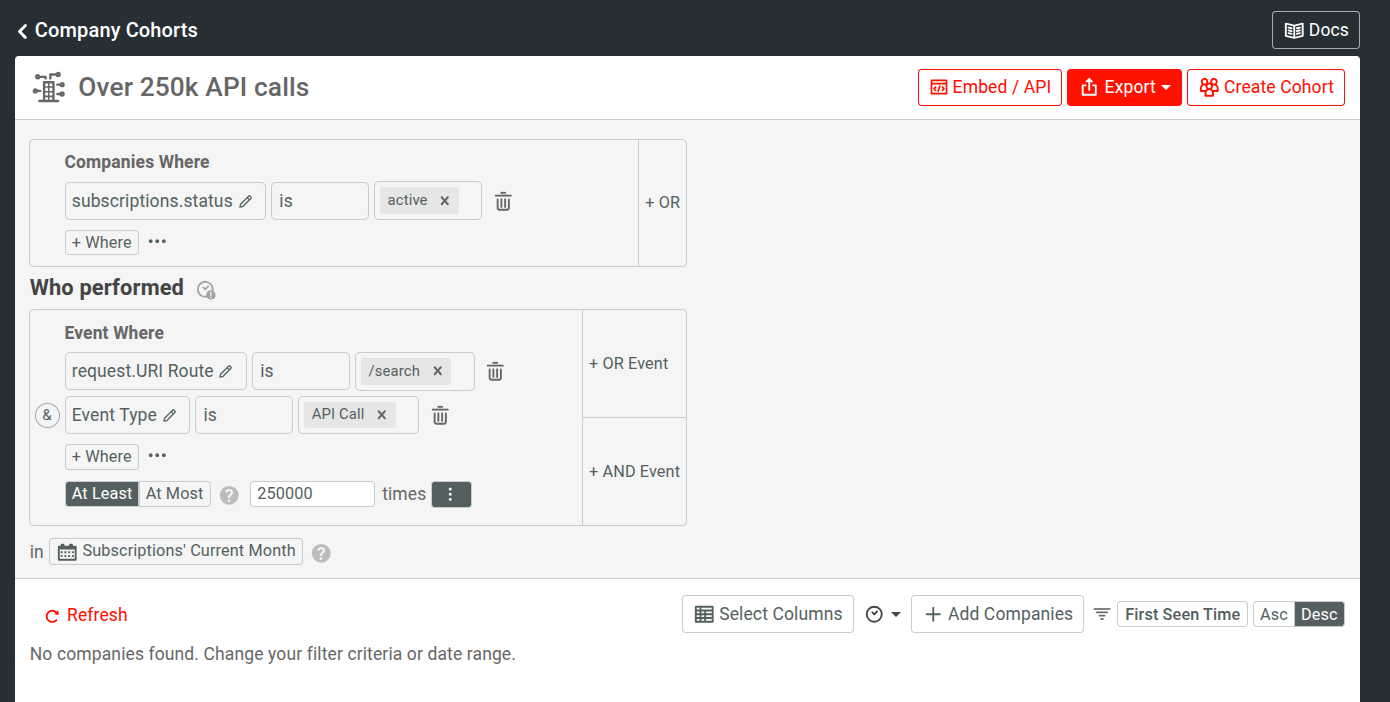Click the help icon beside the date range
This screenshot has height=702, width=1390.
click(x=321, y=551)
